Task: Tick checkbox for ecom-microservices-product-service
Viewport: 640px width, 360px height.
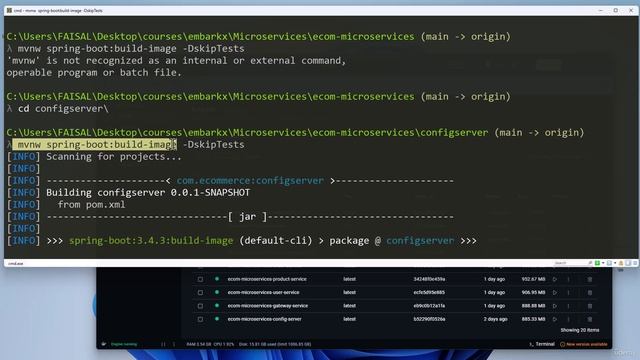Action: 200,279
